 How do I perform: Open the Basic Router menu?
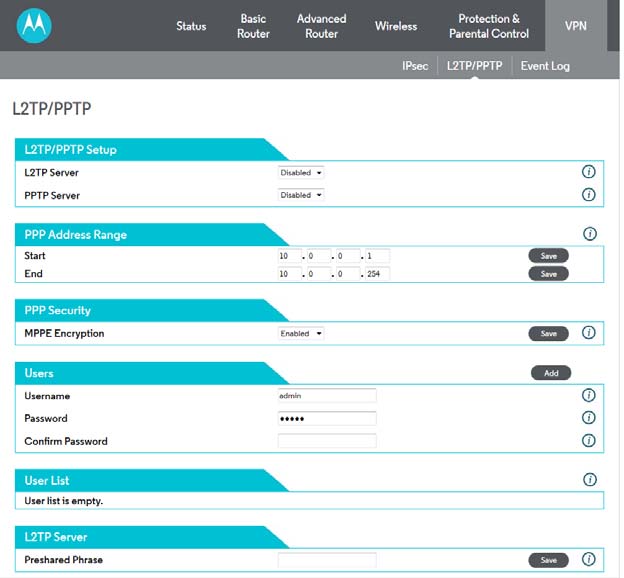(253, 26)
